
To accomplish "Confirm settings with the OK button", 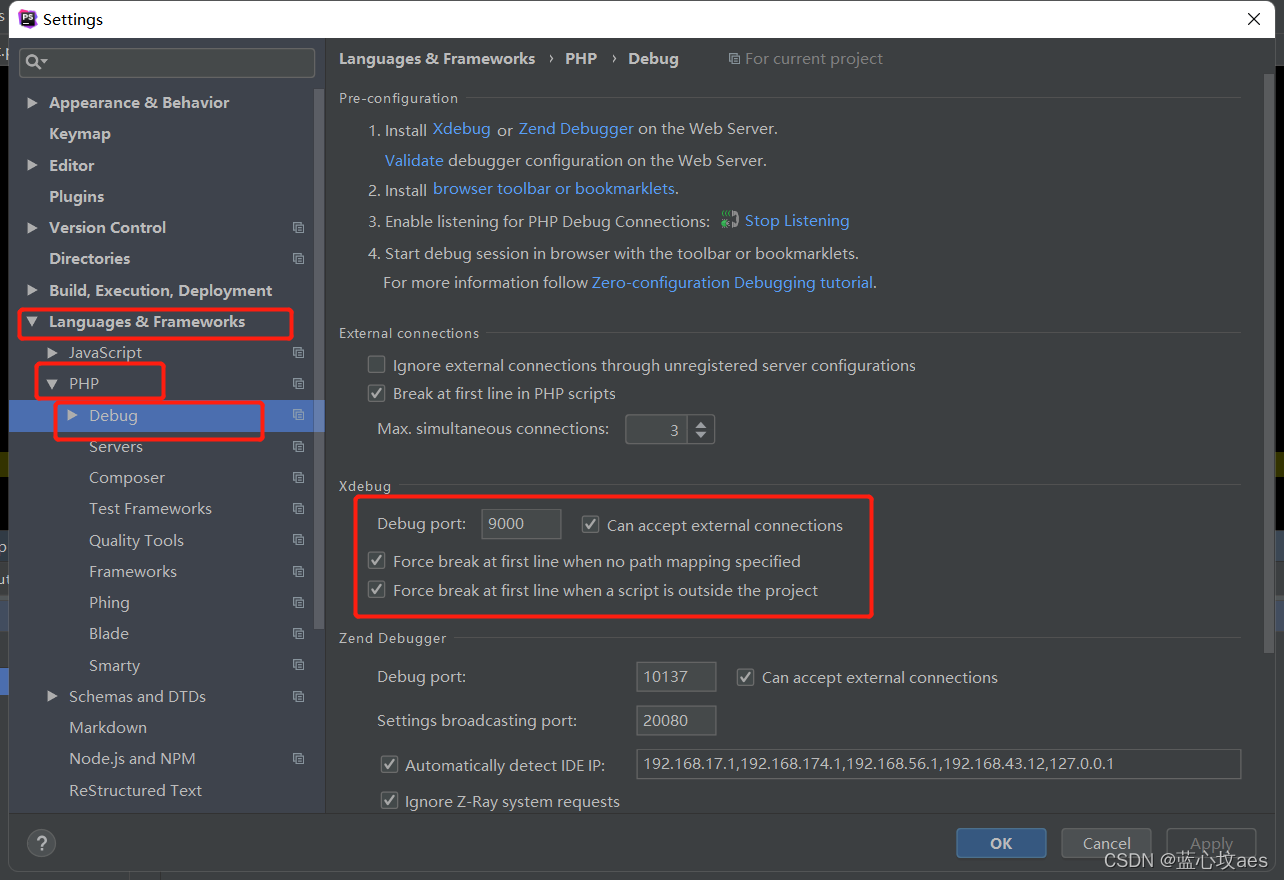I will 1001,843.
